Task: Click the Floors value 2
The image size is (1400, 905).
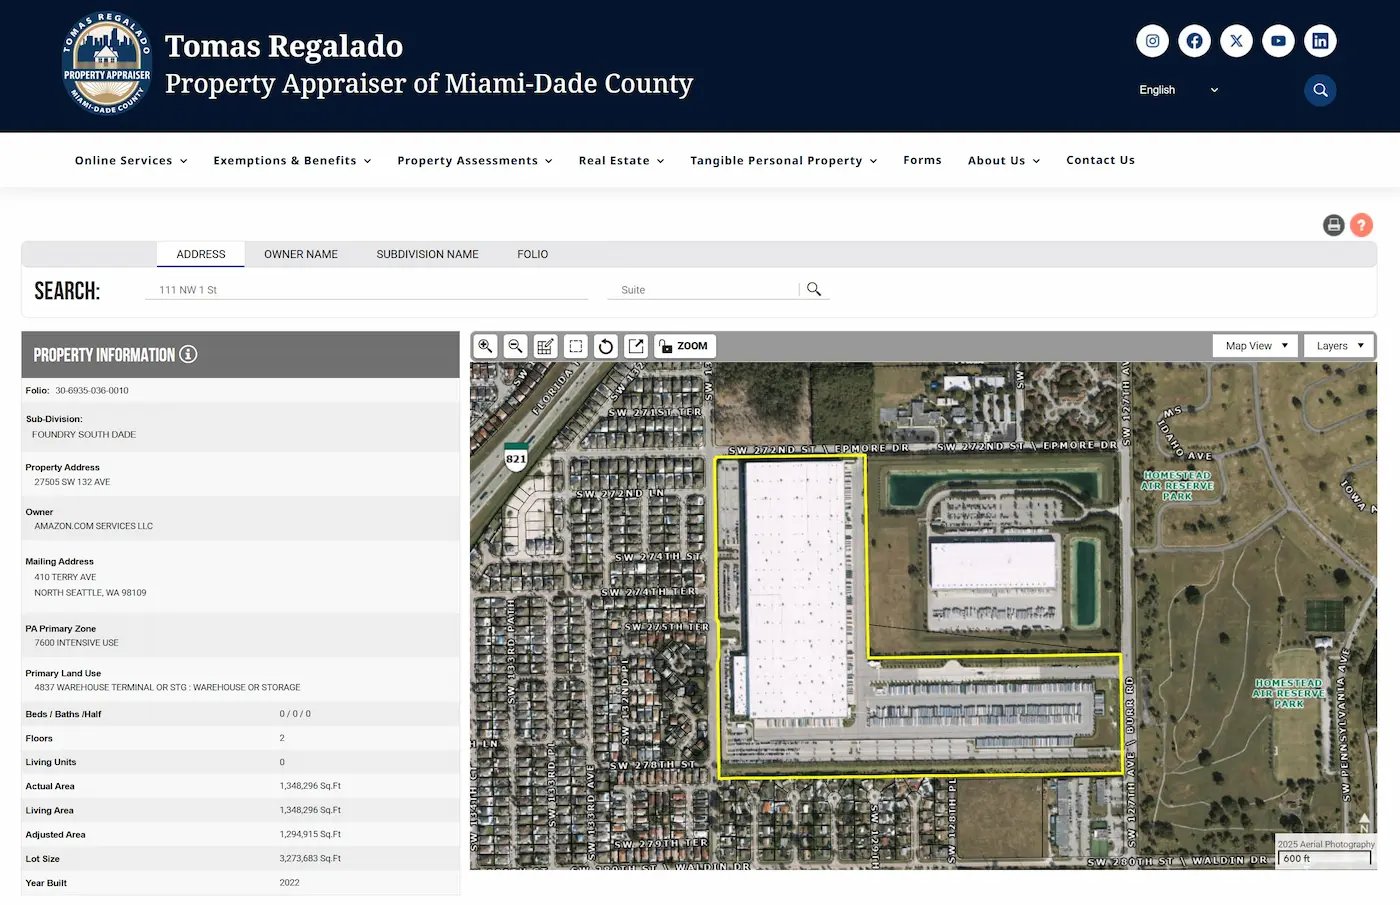Action: [282, 738]
